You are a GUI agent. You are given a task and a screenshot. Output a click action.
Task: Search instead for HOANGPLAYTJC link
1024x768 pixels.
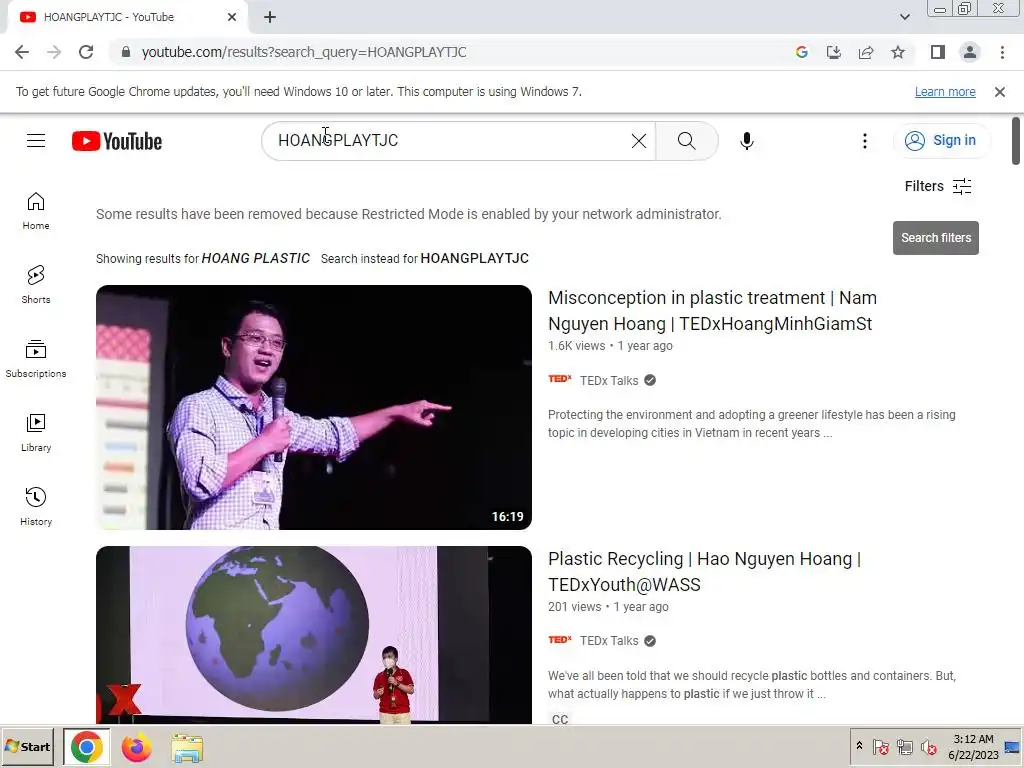click(474, 258)
